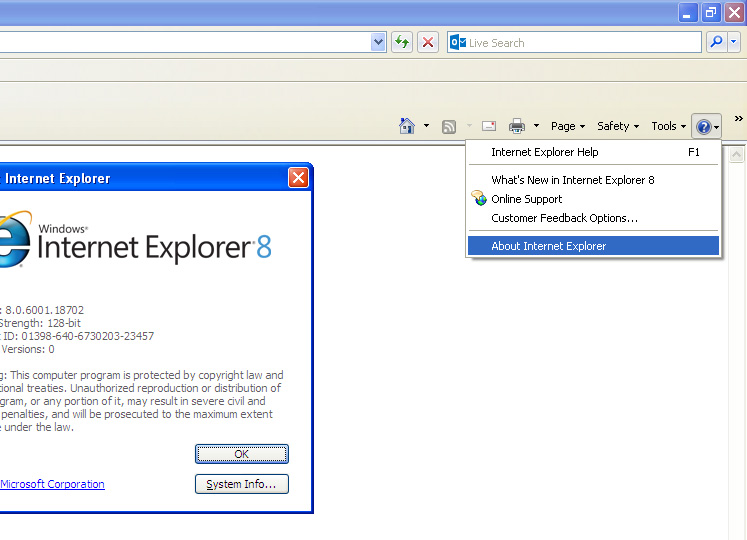
Task: Click the Search magnifier button
Action: click(x=716, y=42)
